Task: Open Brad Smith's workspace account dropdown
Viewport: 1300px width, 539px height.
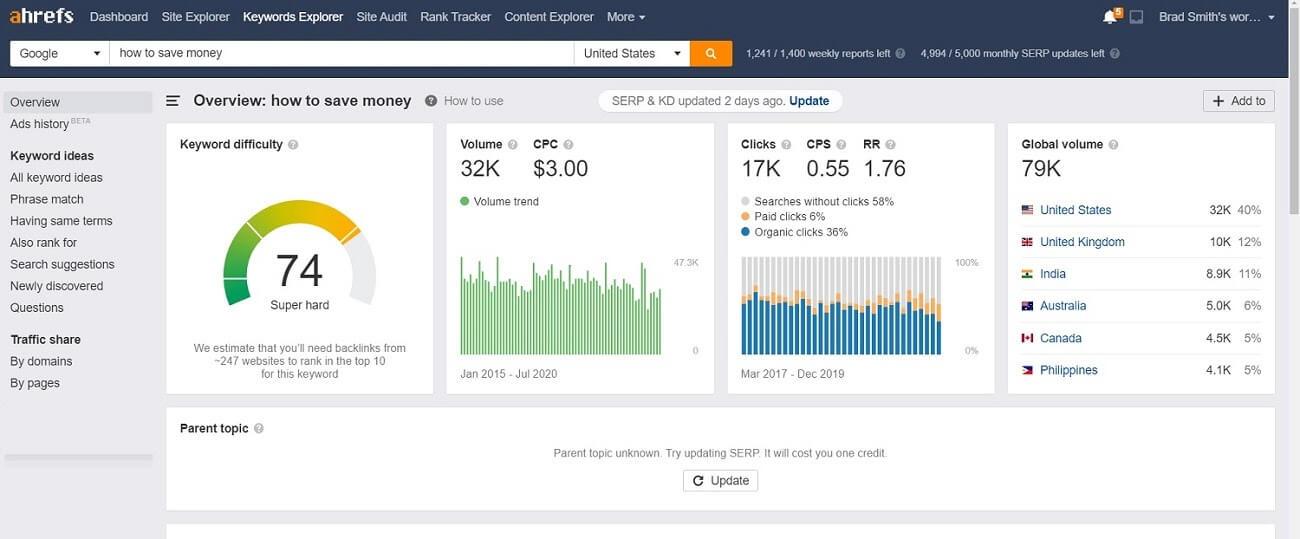Action: (x=1217, y=17)
